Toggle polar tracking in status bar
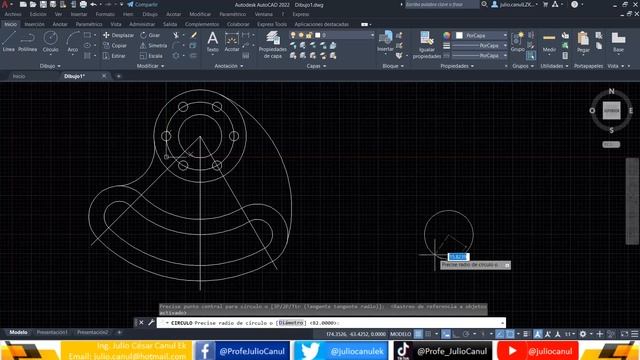 pos(466,334)
